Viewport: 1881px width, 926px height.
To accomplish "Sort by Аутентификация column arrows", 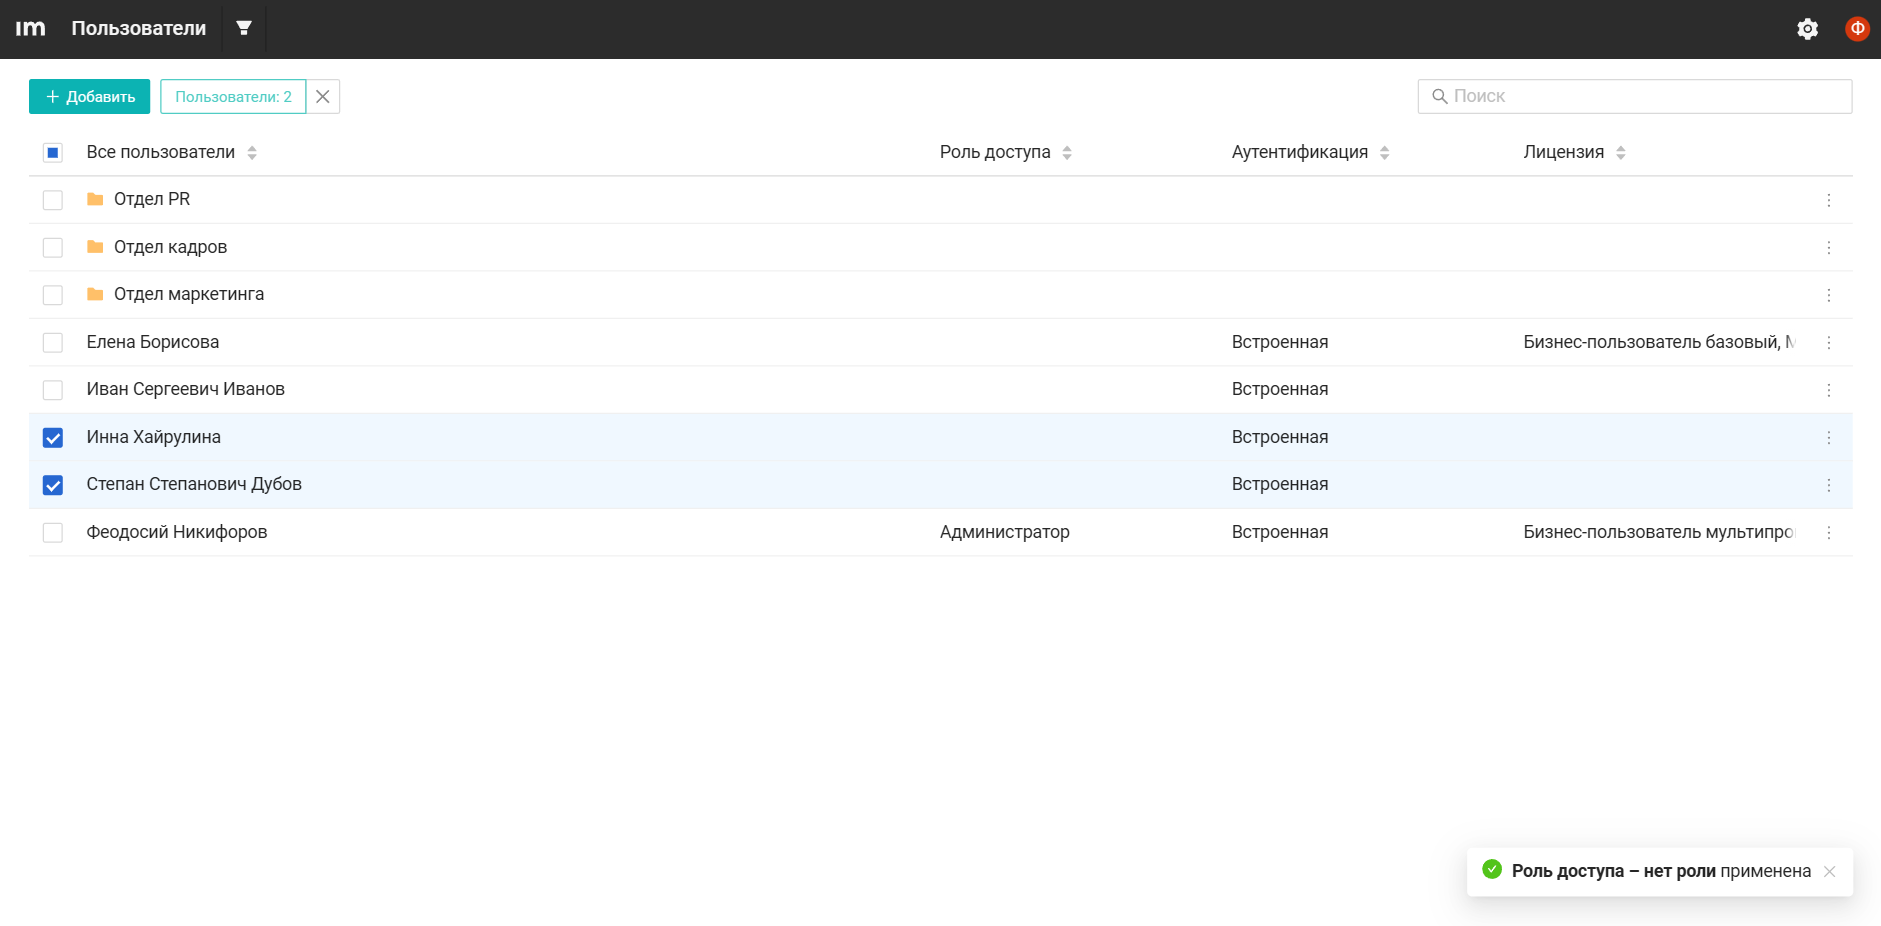I will point(1384,153).
